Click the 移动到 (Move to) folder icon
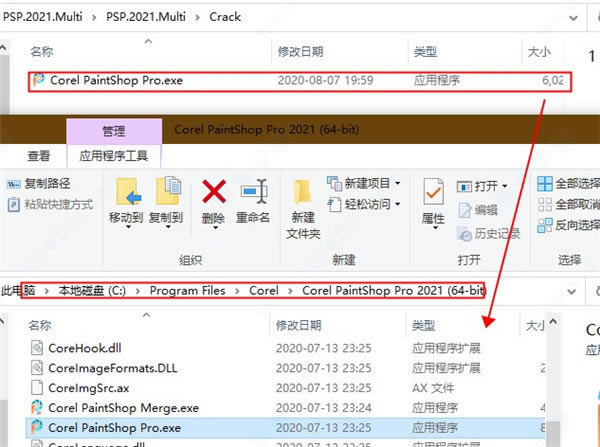The height and width of the screenshot is (447, 600). 128,192
